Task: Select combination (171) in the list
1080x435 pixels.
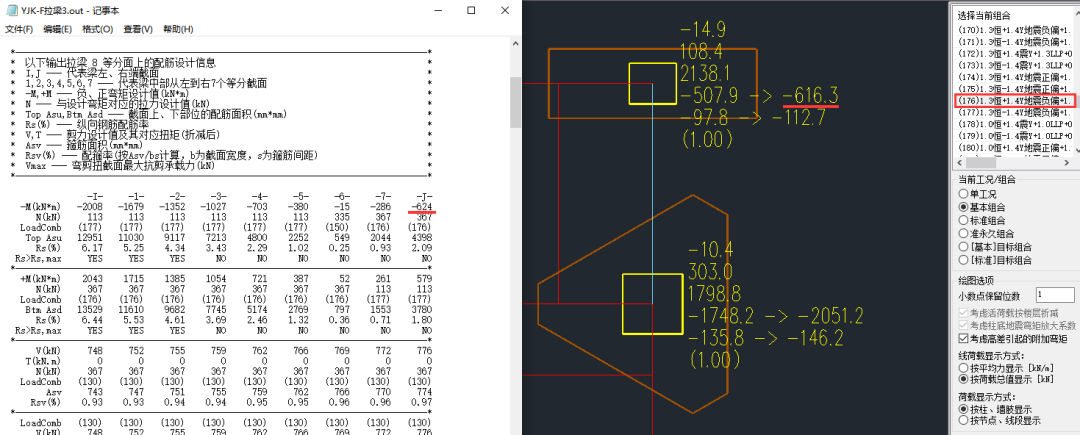Action: tap(1013, 43)
